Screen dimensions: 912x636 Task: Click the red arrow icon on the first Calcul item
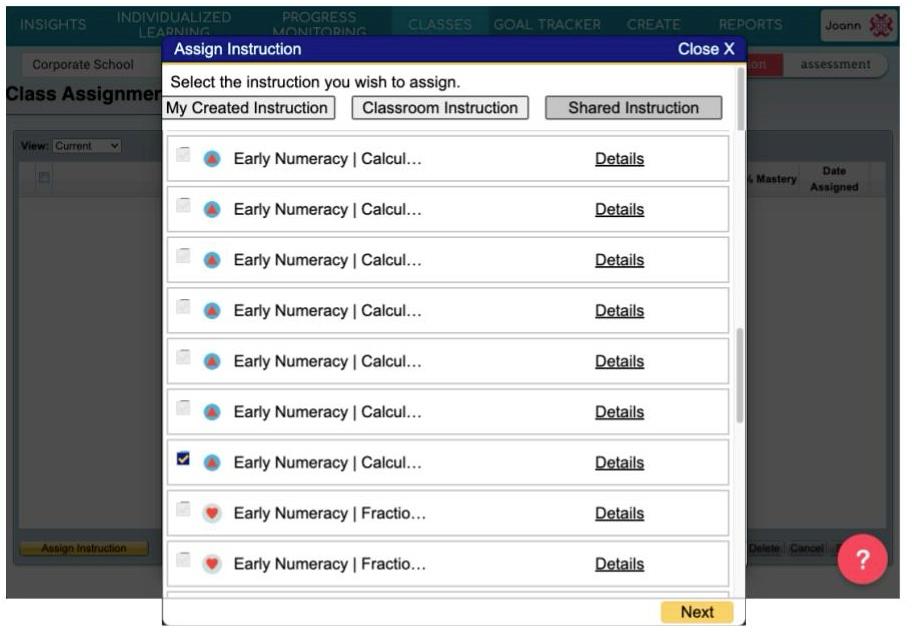coord(210,157)
